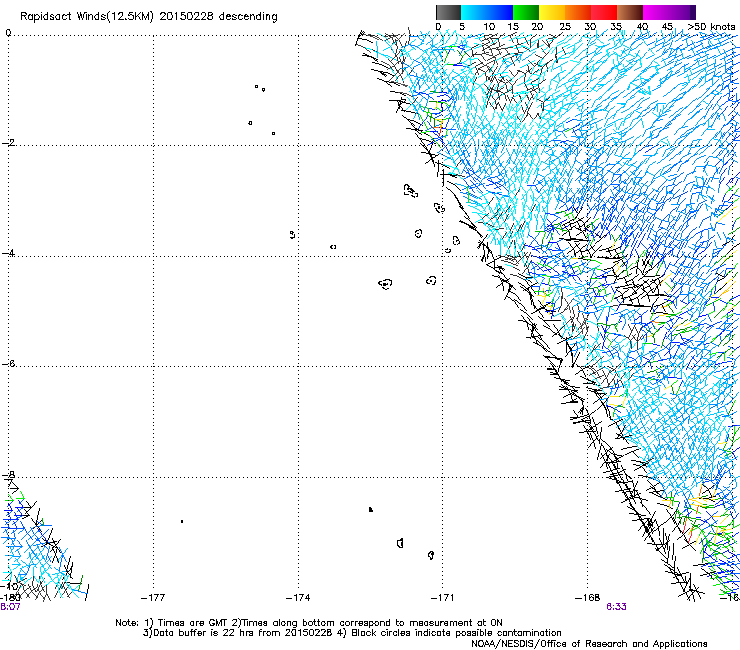The width and height of the screenshot is (740, 650).
Task: Click the purple time label '8:33'
Action: coord(616,607)
